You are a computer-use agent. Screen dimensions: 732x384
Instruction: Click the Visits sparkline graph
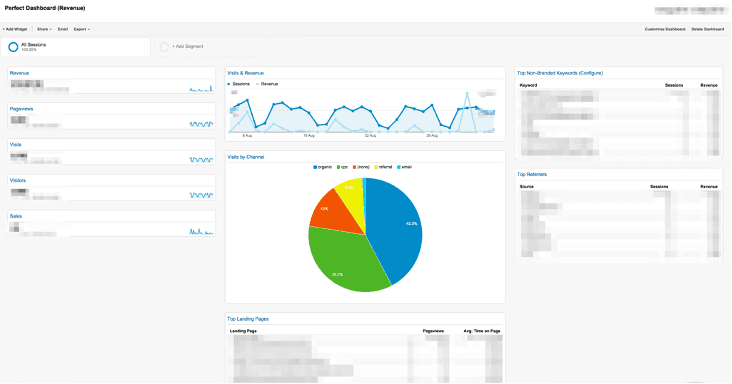coord(201,160)
